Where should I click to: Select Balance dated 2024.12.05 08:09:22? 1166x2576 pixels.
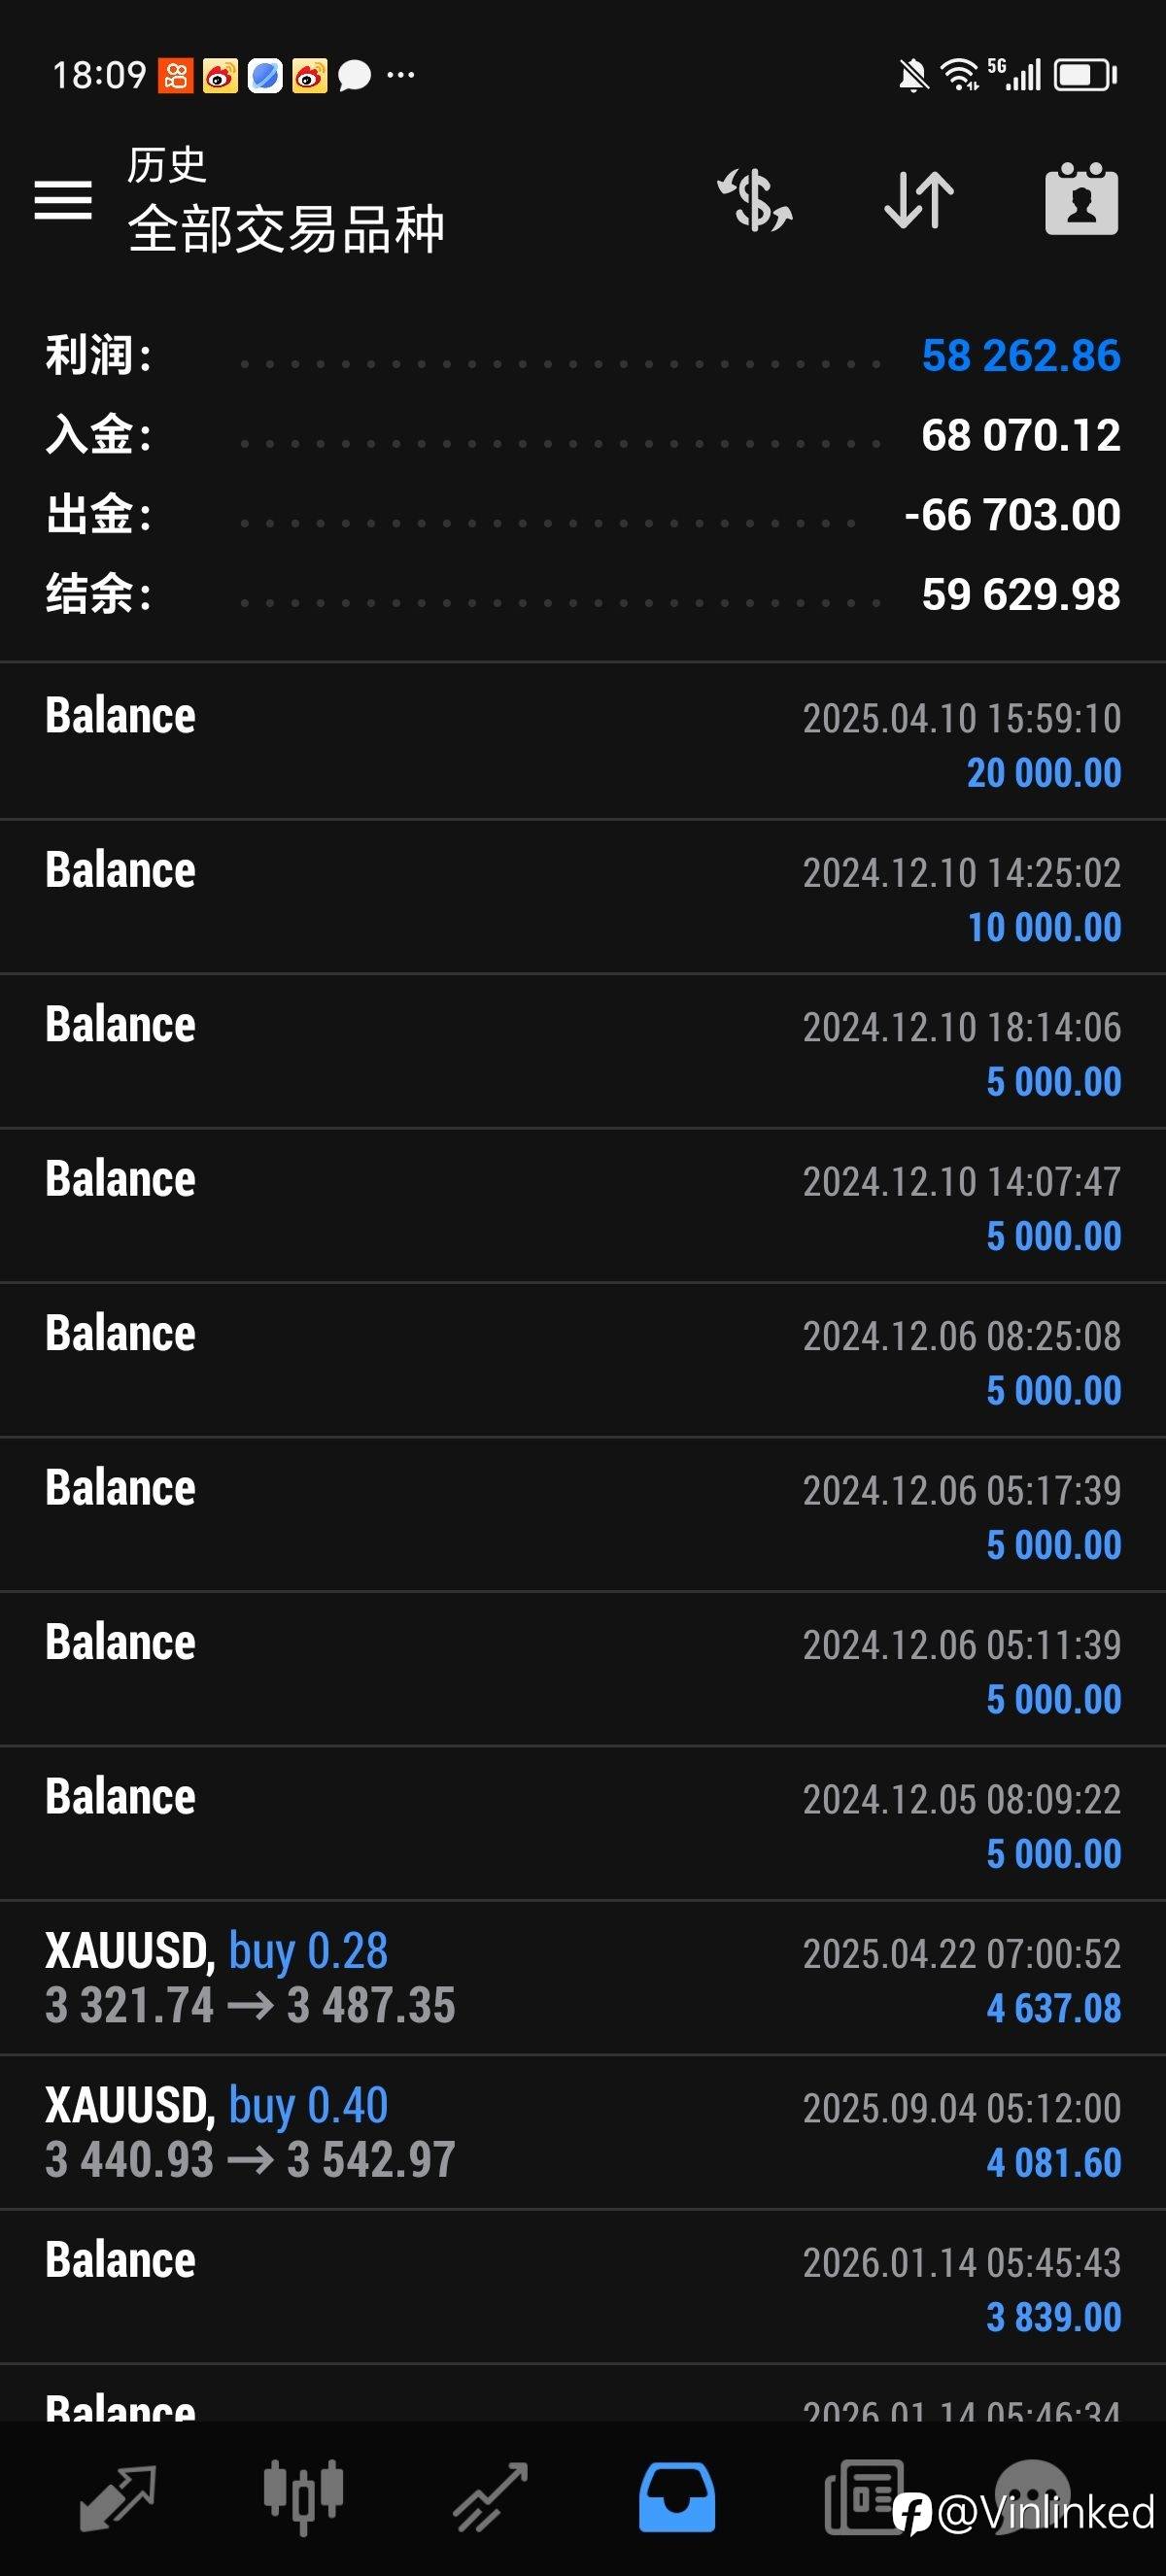coord(583,1824)
